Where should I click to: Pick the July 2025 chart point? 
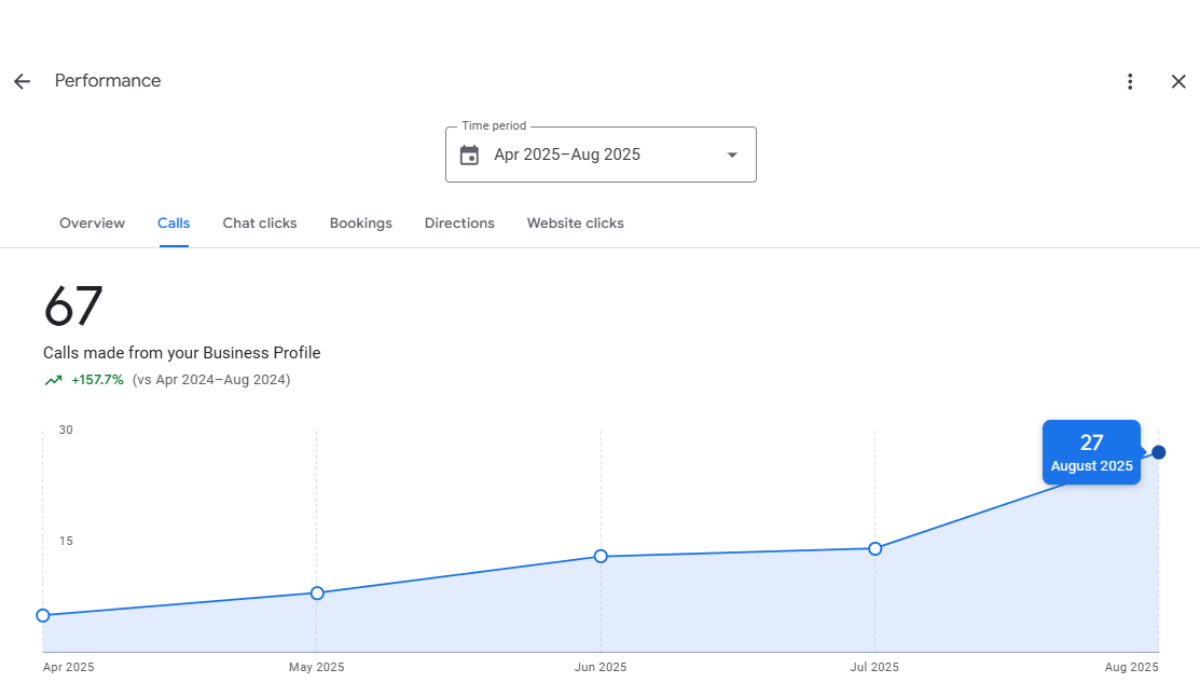875,548
